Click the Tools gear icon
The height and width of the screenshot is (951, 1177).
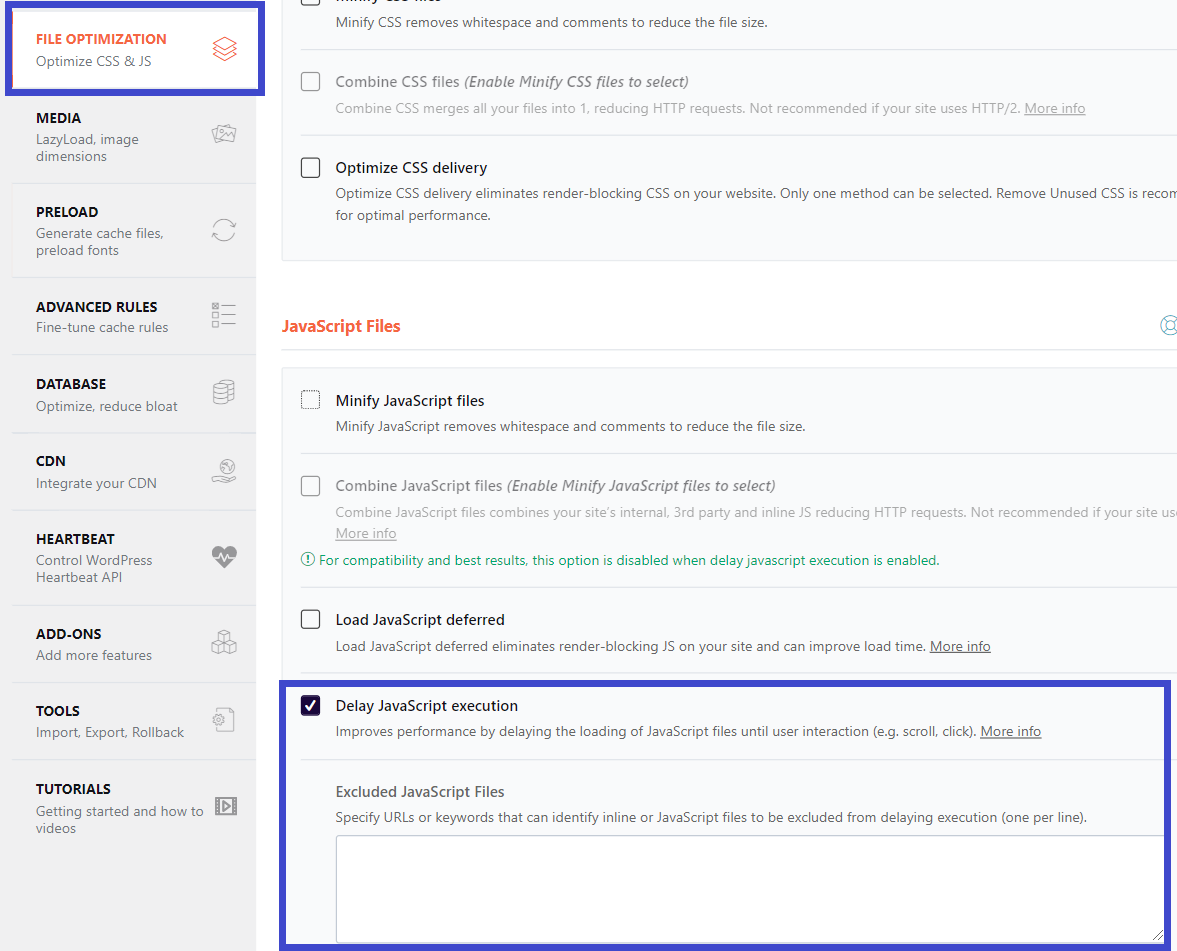(222, 720)
